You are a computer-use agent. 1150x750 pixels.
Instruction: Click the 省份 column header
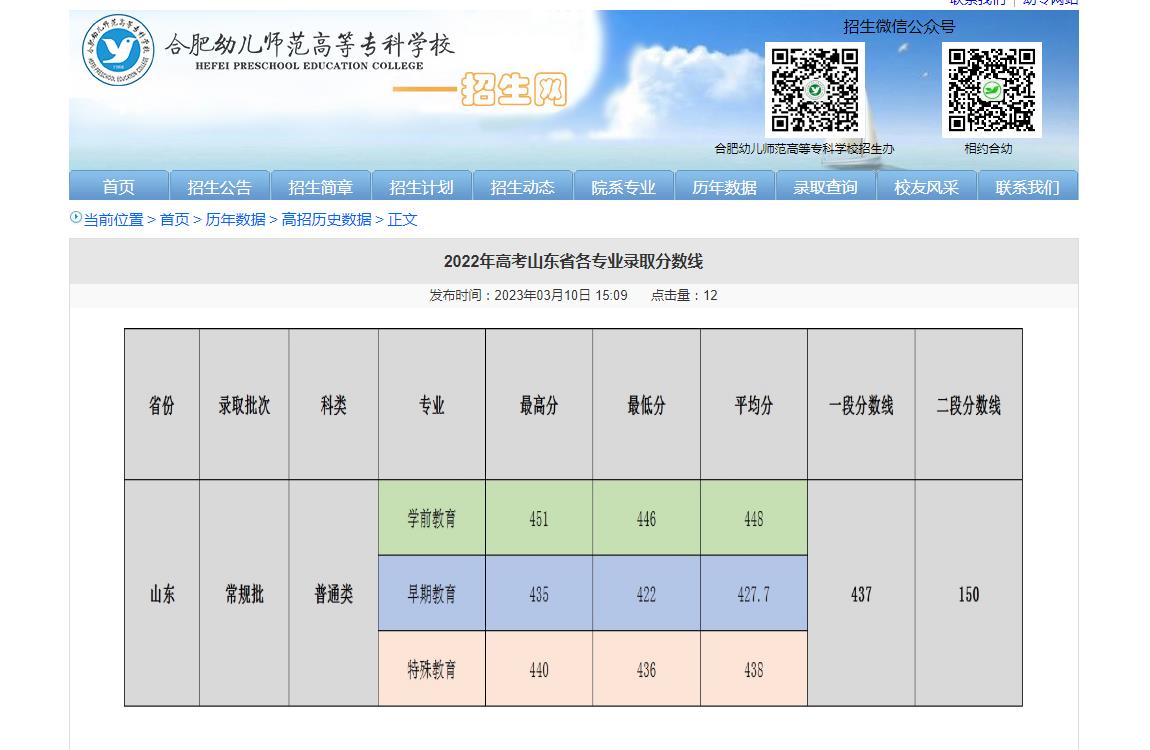[x=161, y=405]
